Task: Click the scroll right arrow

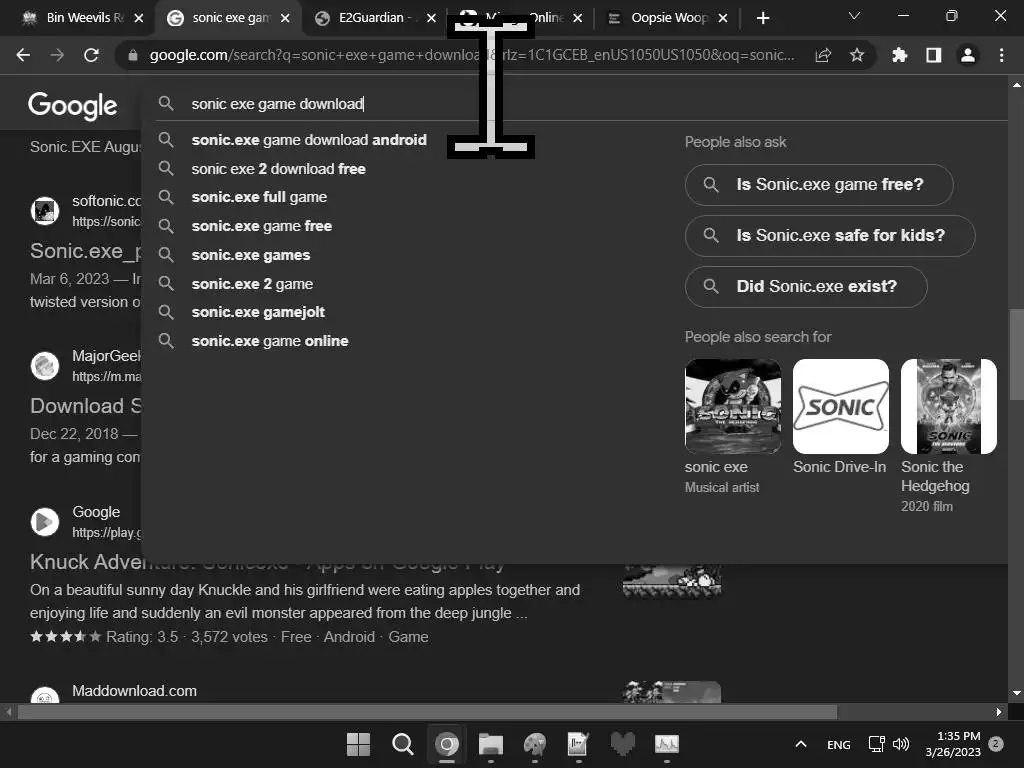Action: coord(999,712)
